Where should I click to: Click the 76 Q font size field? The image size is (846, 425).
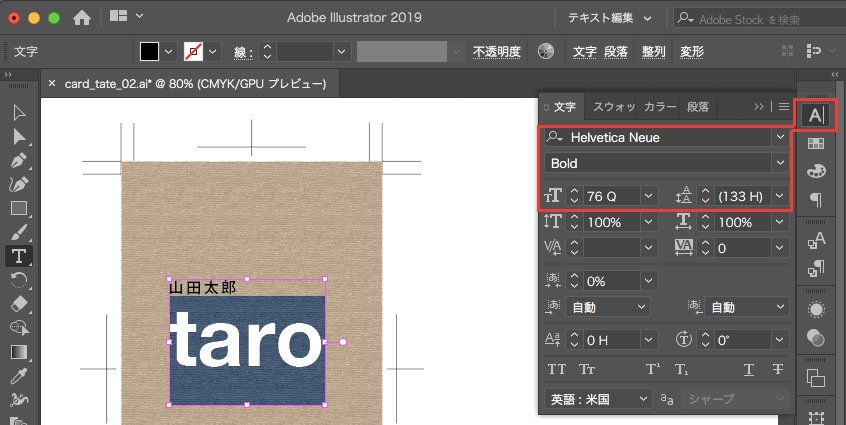point(611,196)
